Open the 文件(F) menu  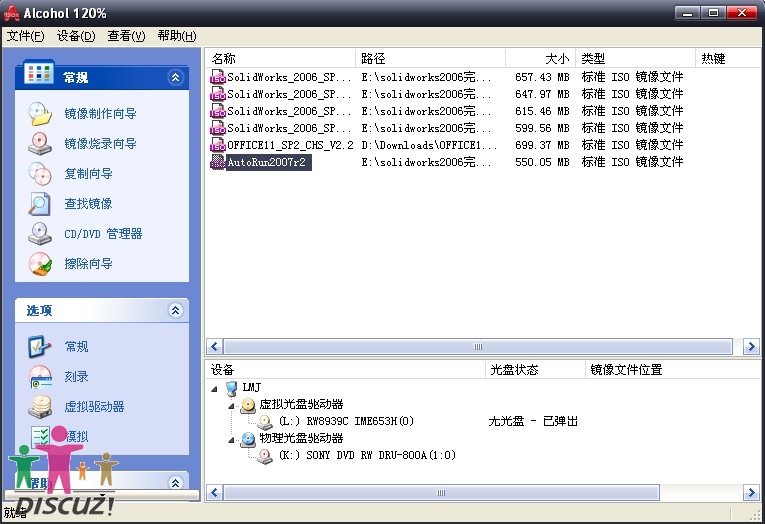click(25, 36)
